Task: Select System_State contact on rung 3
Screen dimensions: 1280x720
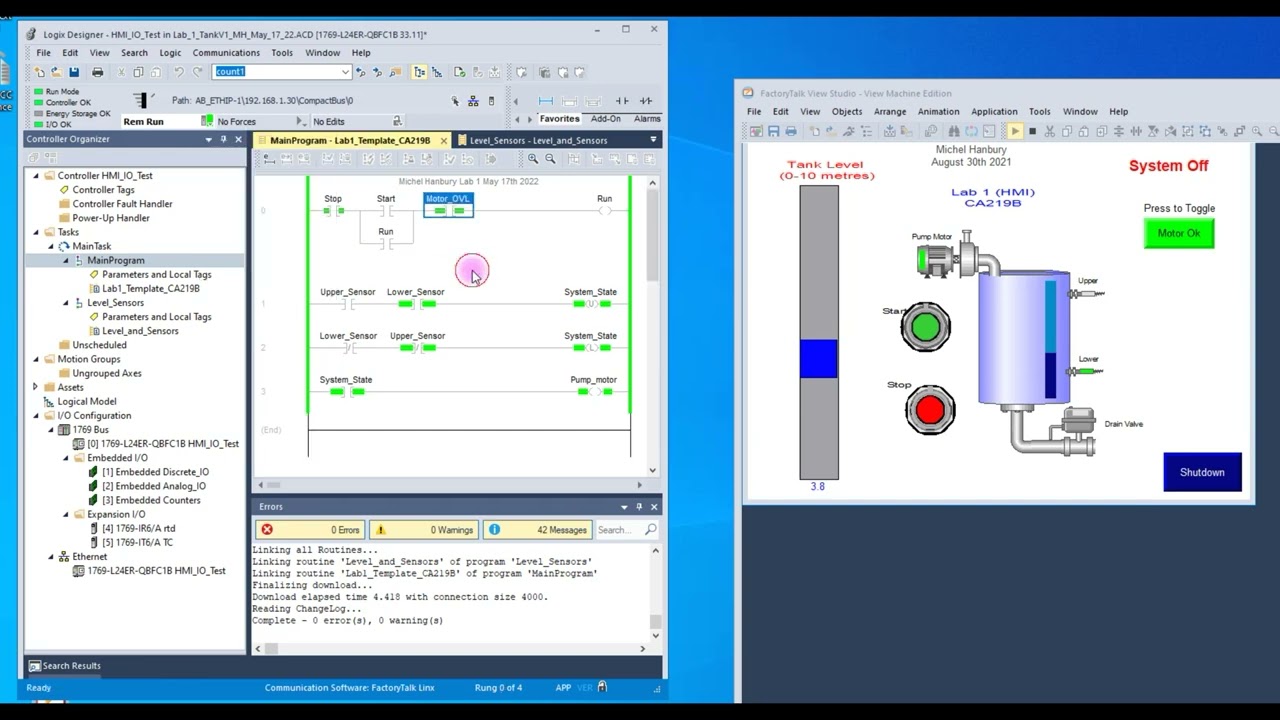Action: (347, 392)
